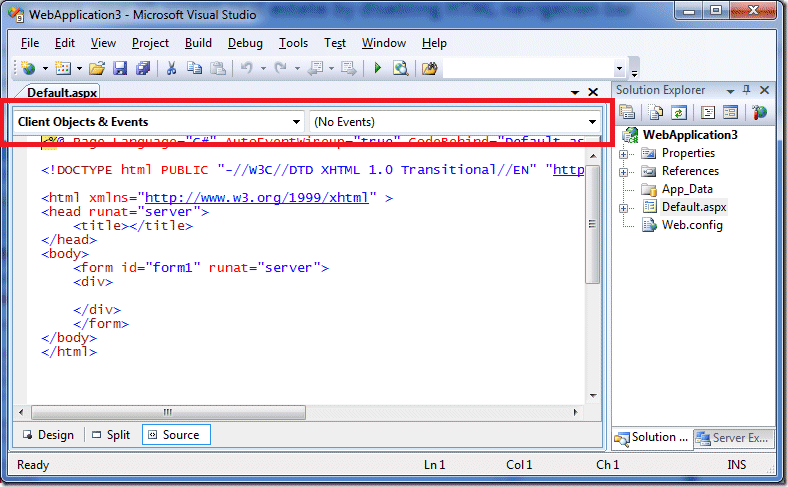
Task: Toggle the Solution Explorer auto-hide pin
Action: pos(746,90)
